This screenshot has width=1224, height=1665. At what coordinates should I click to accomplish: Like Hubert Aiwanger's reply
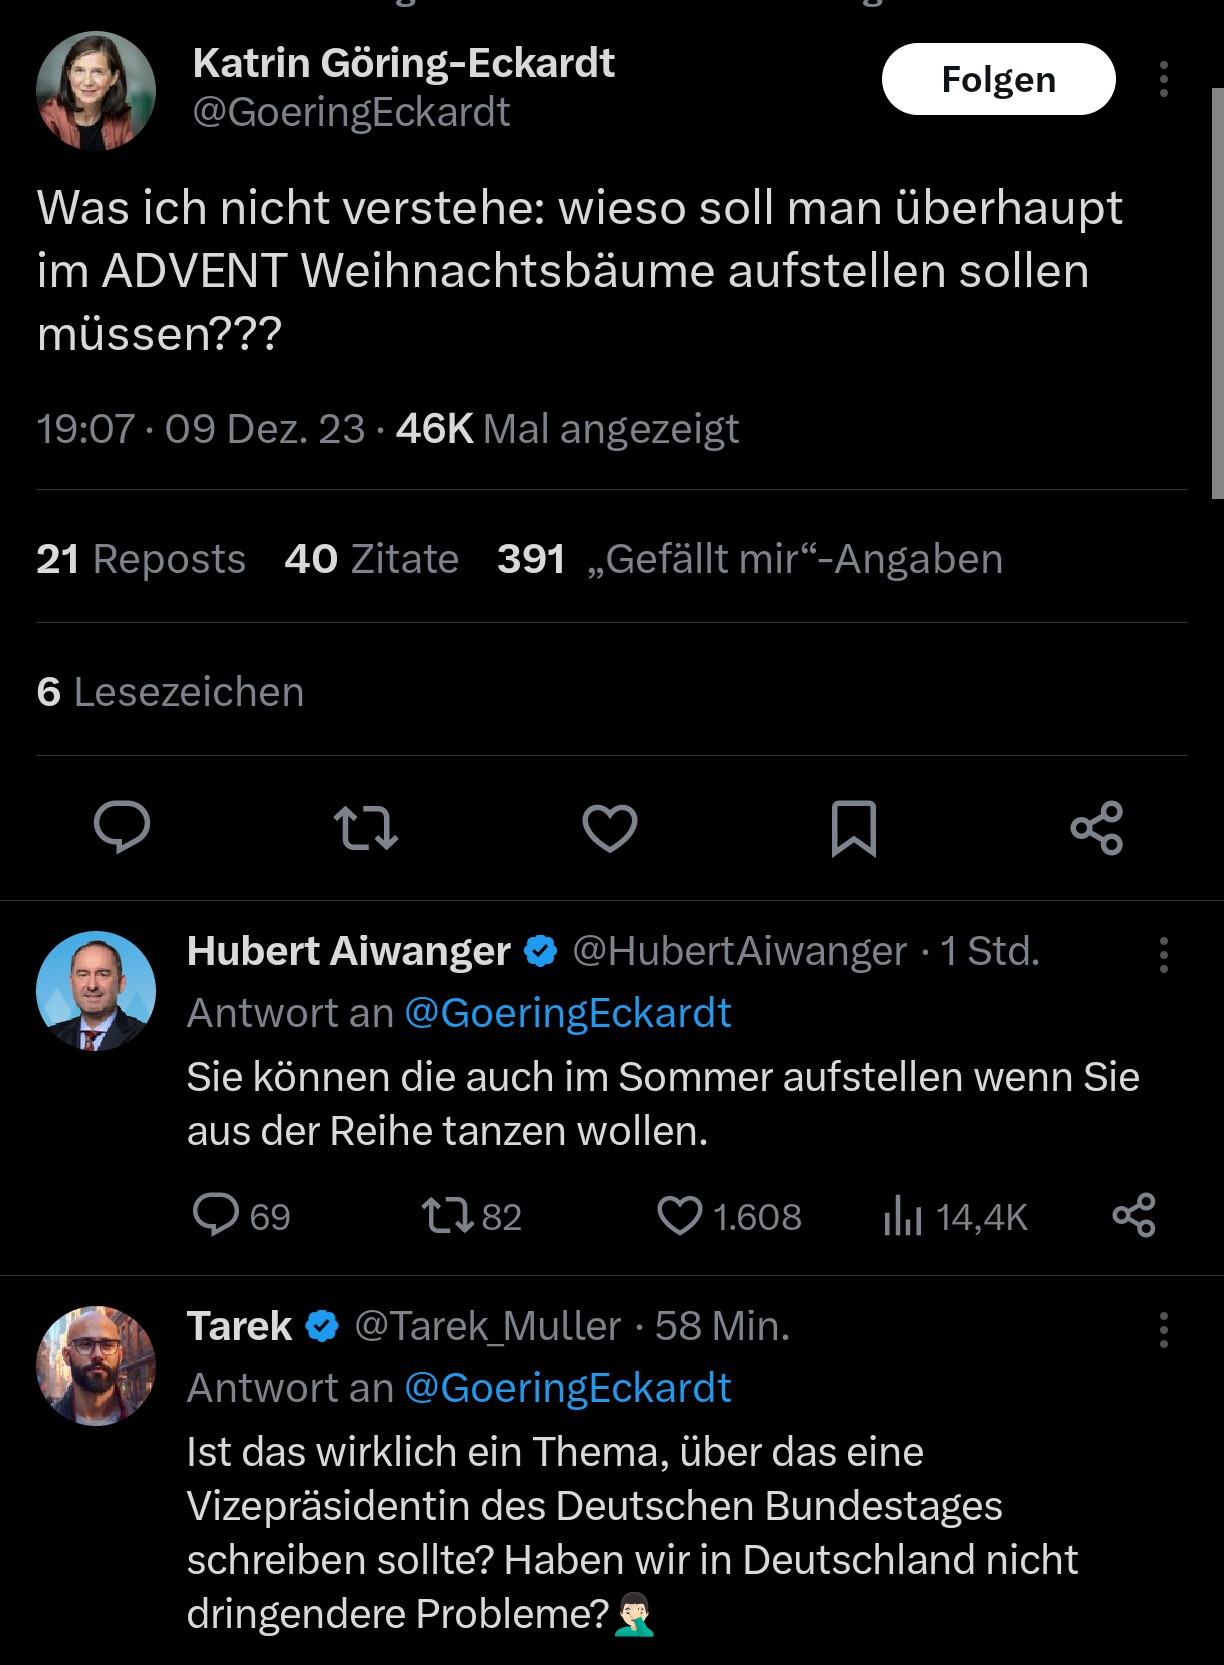tap(680, 1216)
